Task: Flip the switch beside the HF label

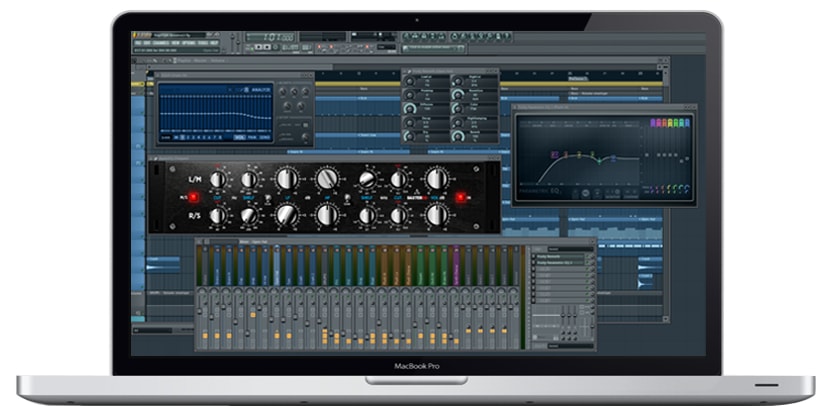Action: click(347, 198)
